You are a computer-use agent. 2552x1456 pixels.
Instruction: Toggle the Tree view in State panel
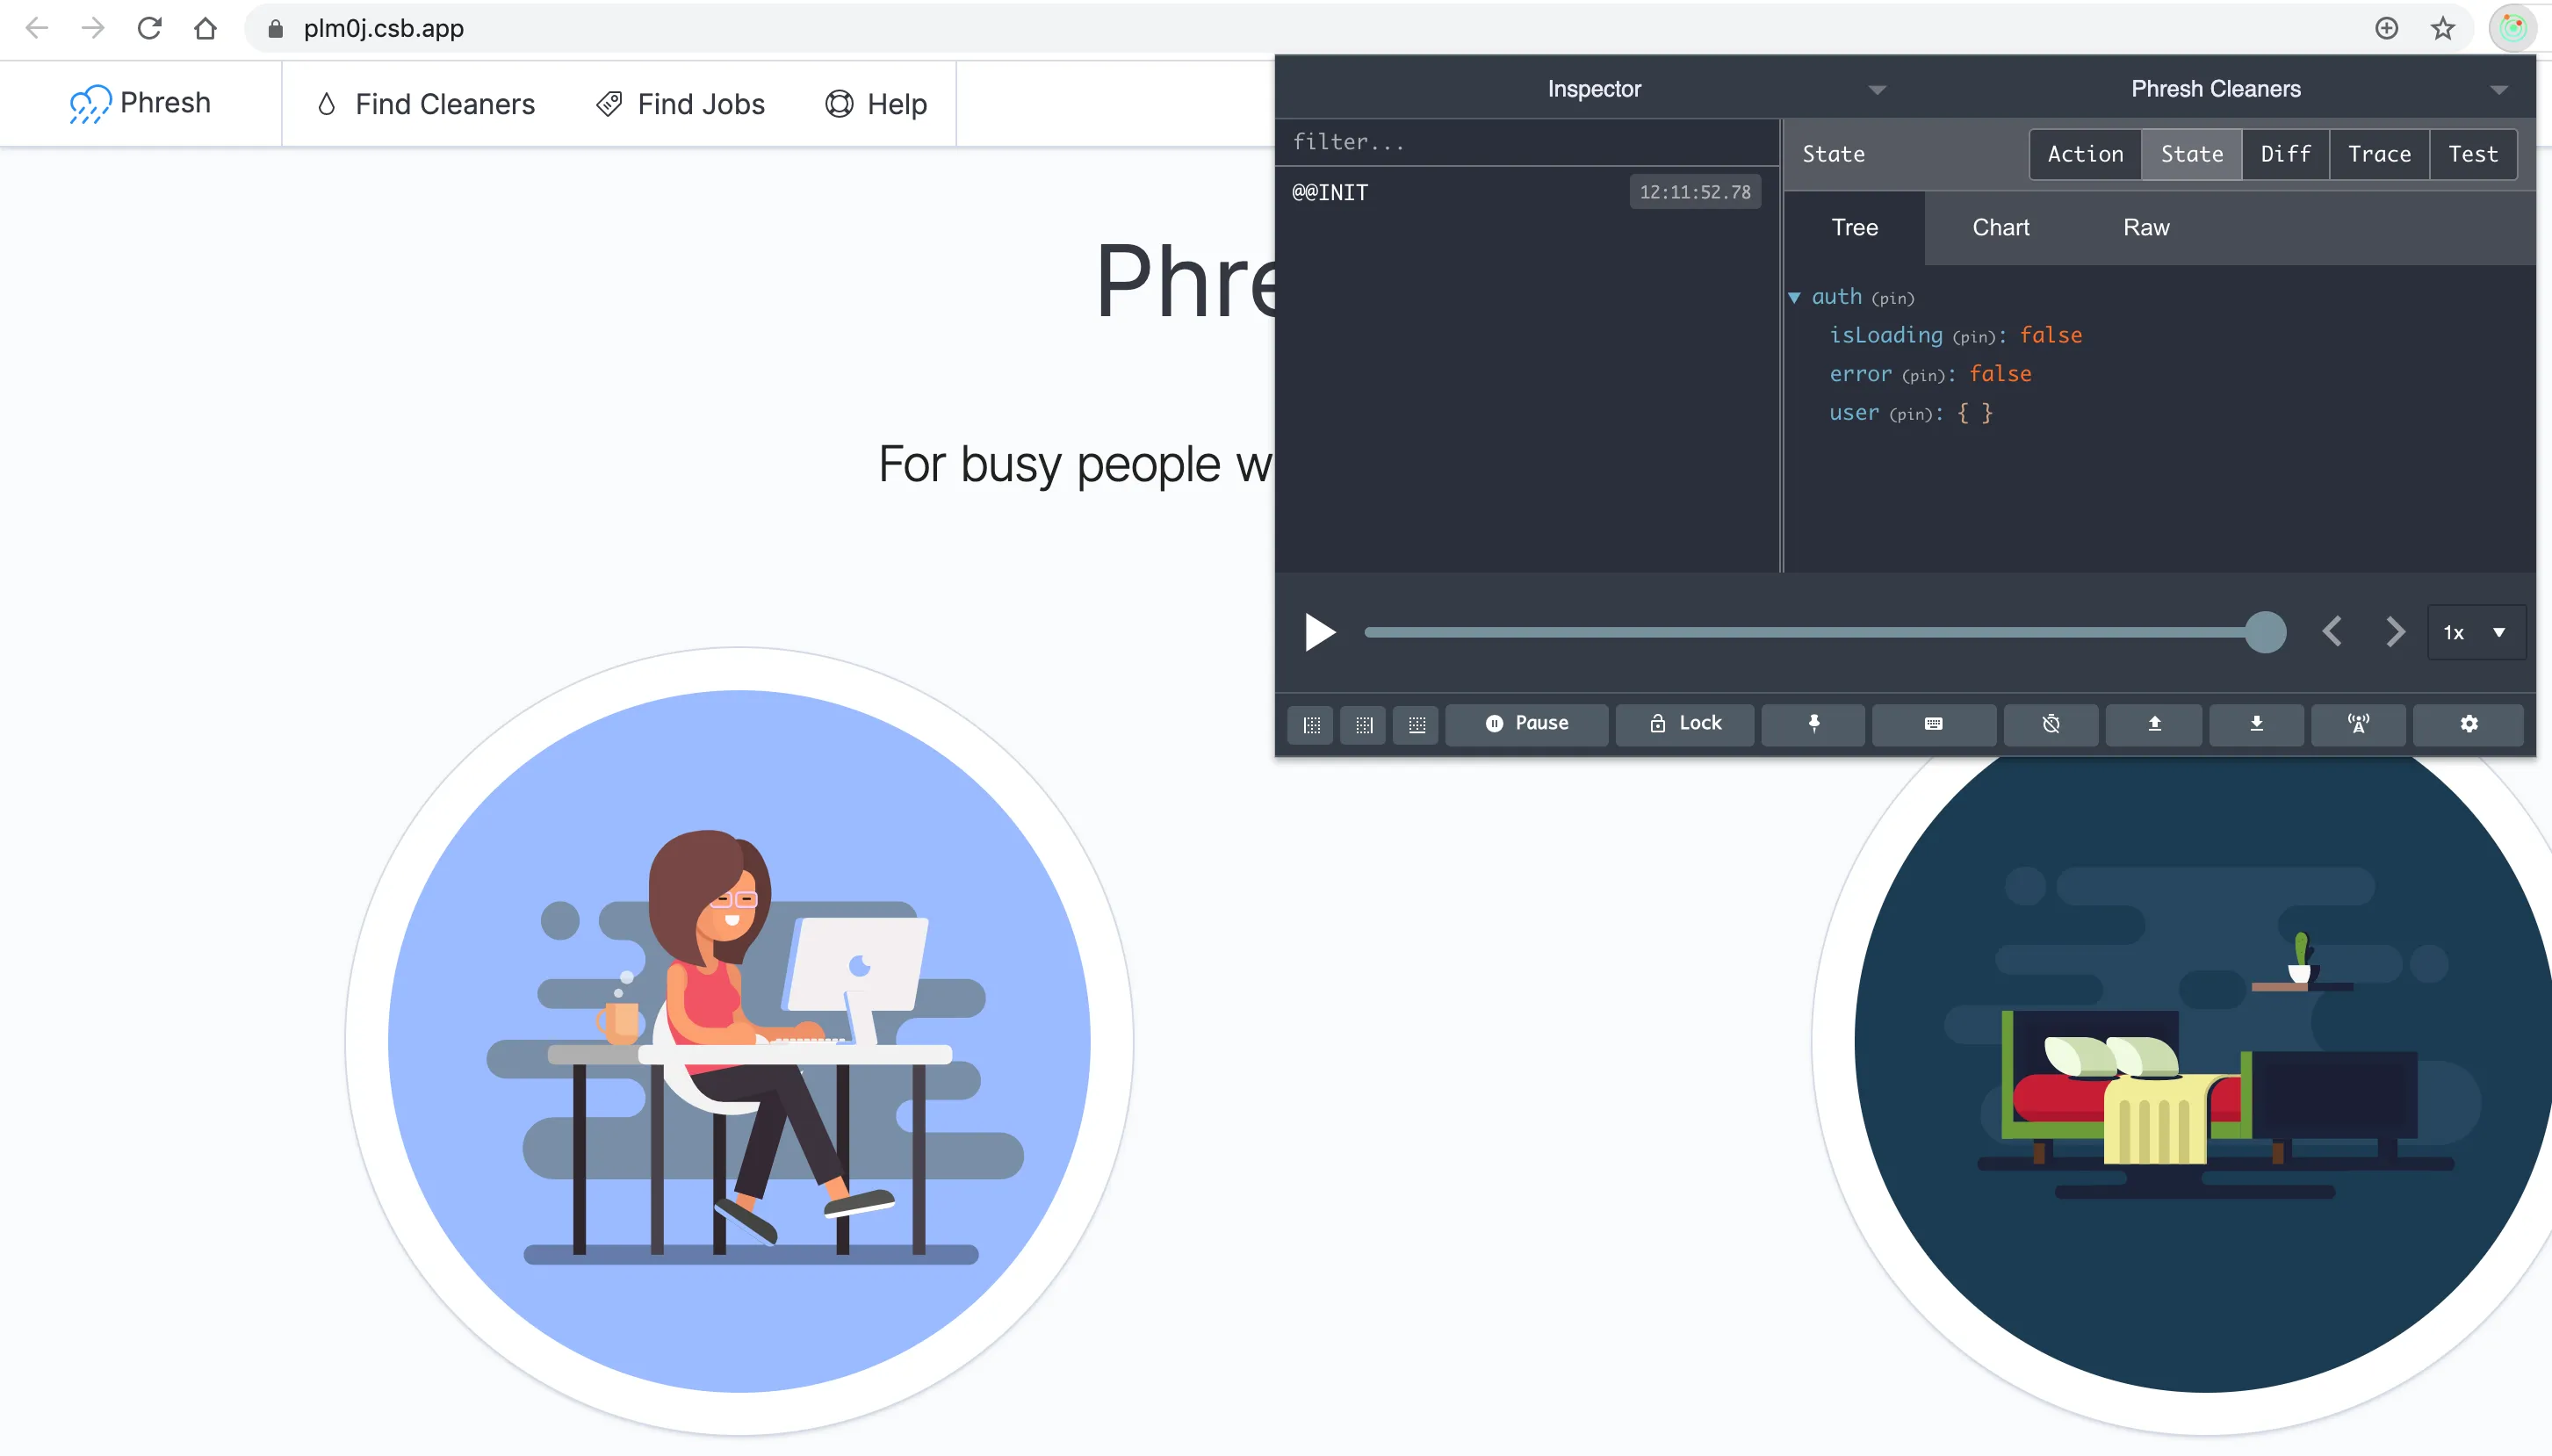click(x=1855, y=226)
